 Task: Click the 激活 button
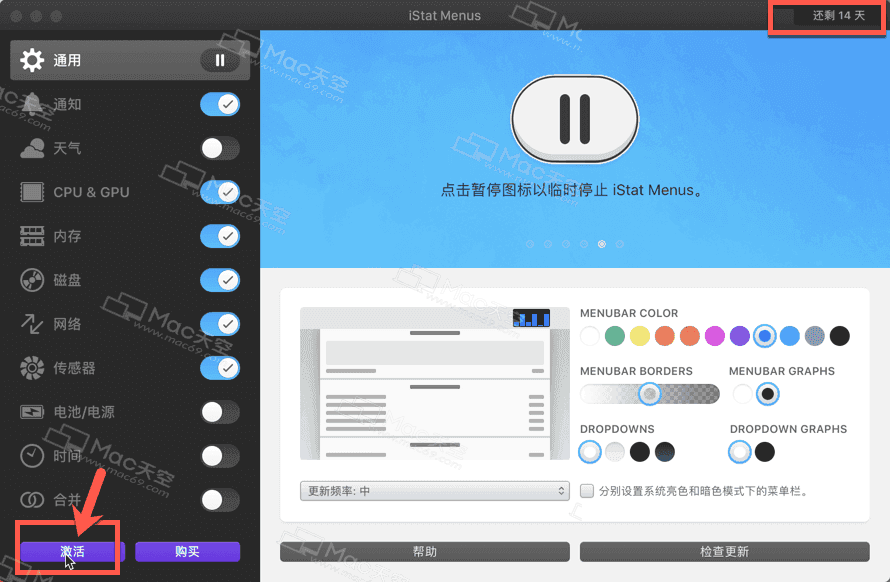click(x=72, y=551)
